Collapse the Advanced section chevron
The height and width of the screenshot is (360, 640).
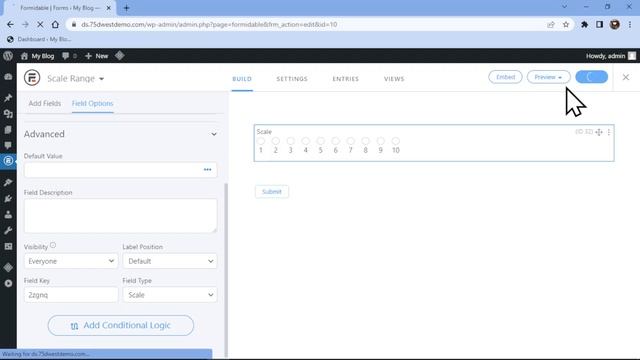pyautogui.click(x=213, y=134)
